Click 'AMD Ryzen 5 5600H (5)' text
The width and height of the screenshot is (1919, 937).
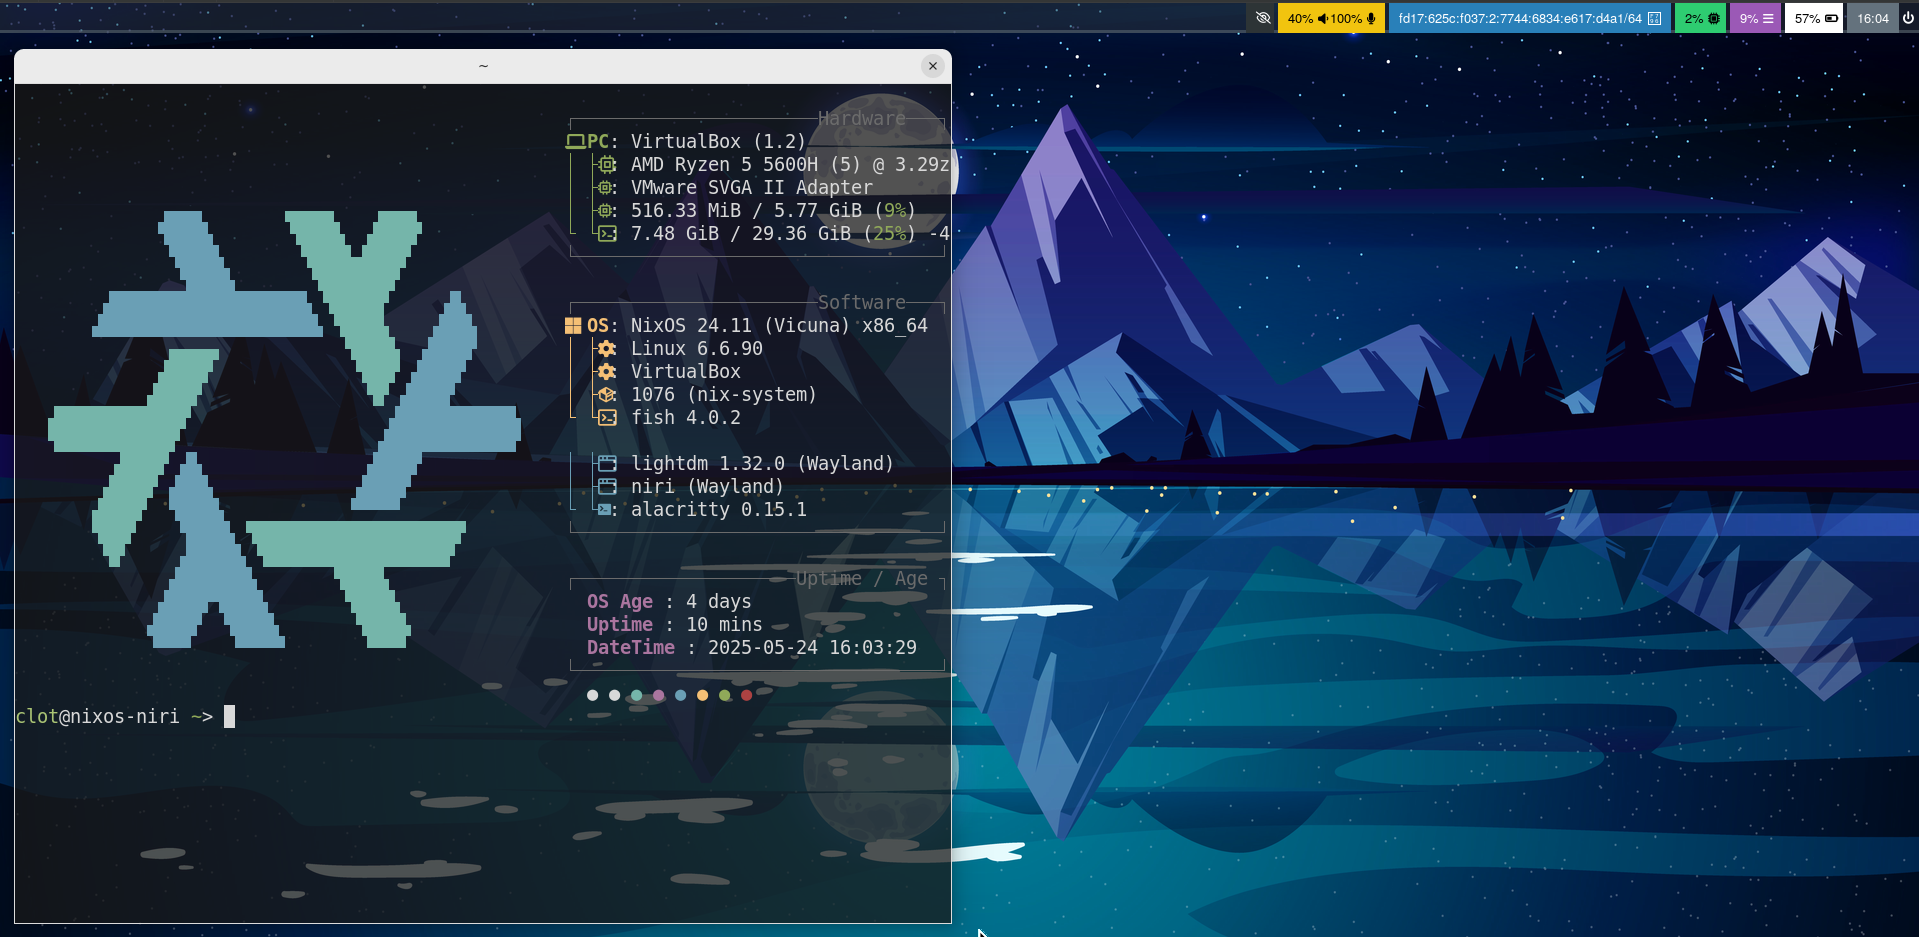point(745,165)
